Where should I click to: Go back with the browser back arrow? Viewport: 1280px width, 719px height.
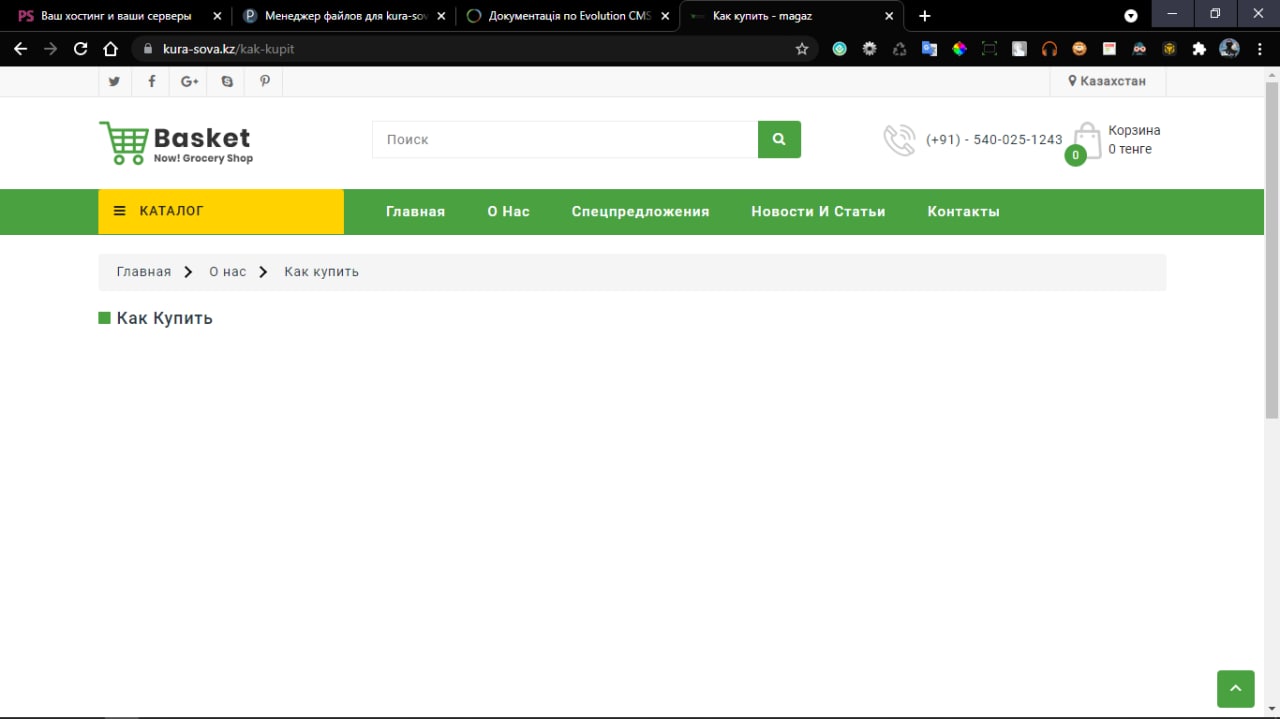[x=21, y=49]
